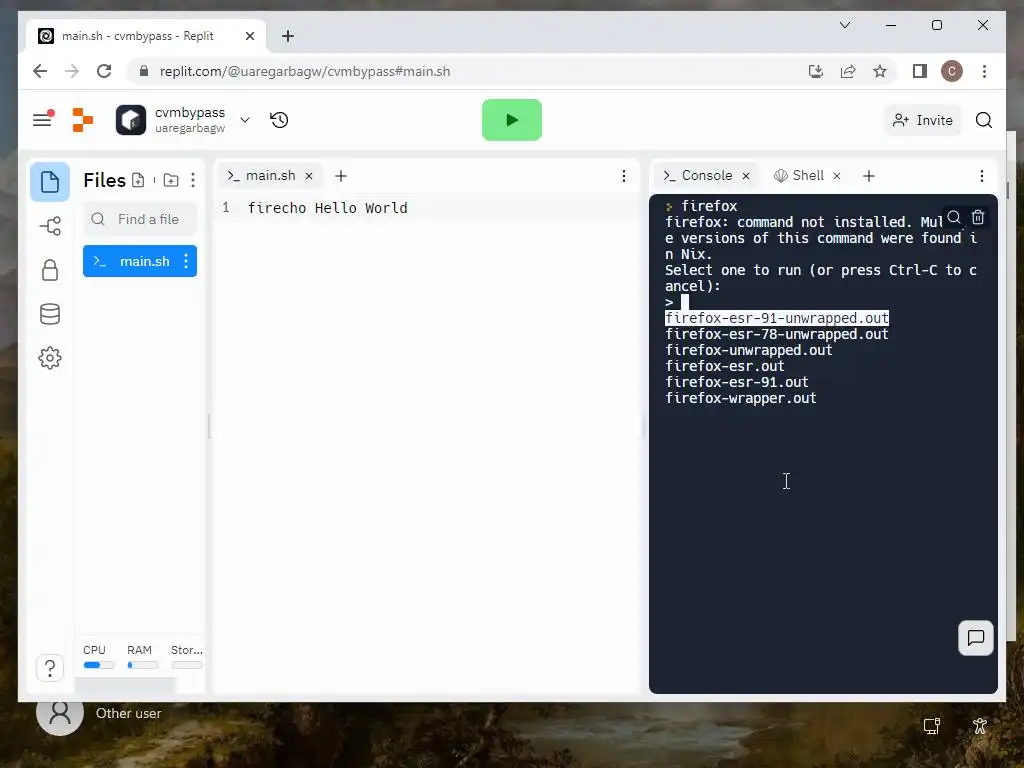Select the main.sh file in the file tree
The width and height of the screenshot is (1024, 768).
(x=140, y=261)
